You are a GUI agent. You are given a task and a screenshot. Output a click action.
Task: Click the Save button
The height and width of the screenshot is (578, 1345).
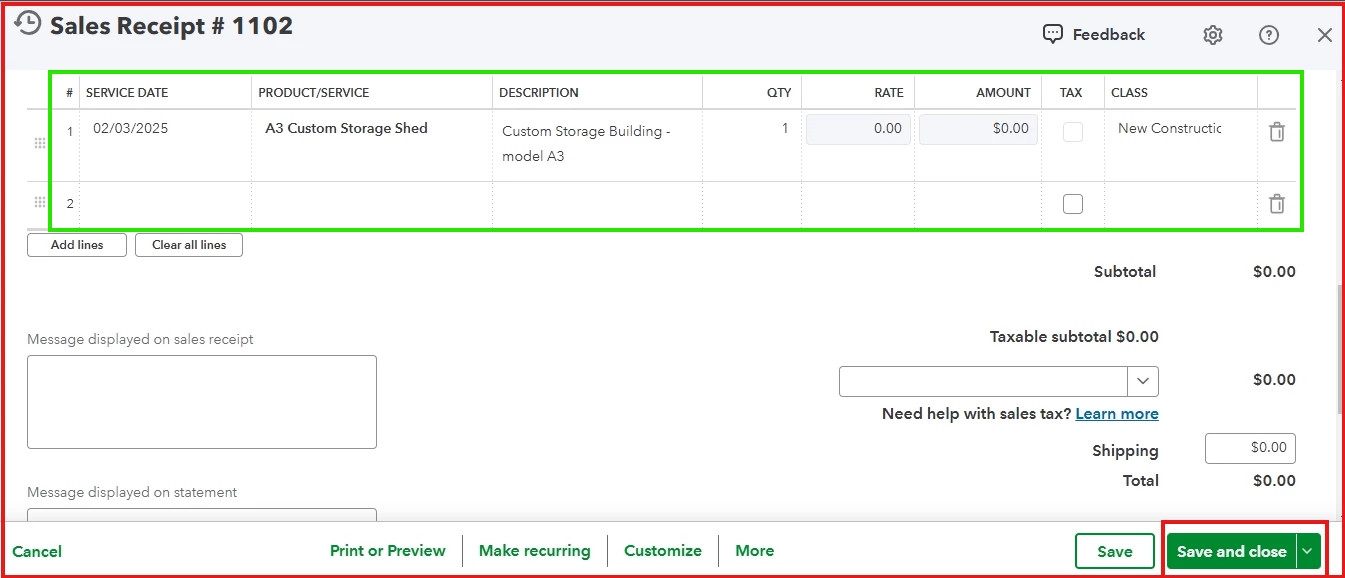click(1115, 551)
